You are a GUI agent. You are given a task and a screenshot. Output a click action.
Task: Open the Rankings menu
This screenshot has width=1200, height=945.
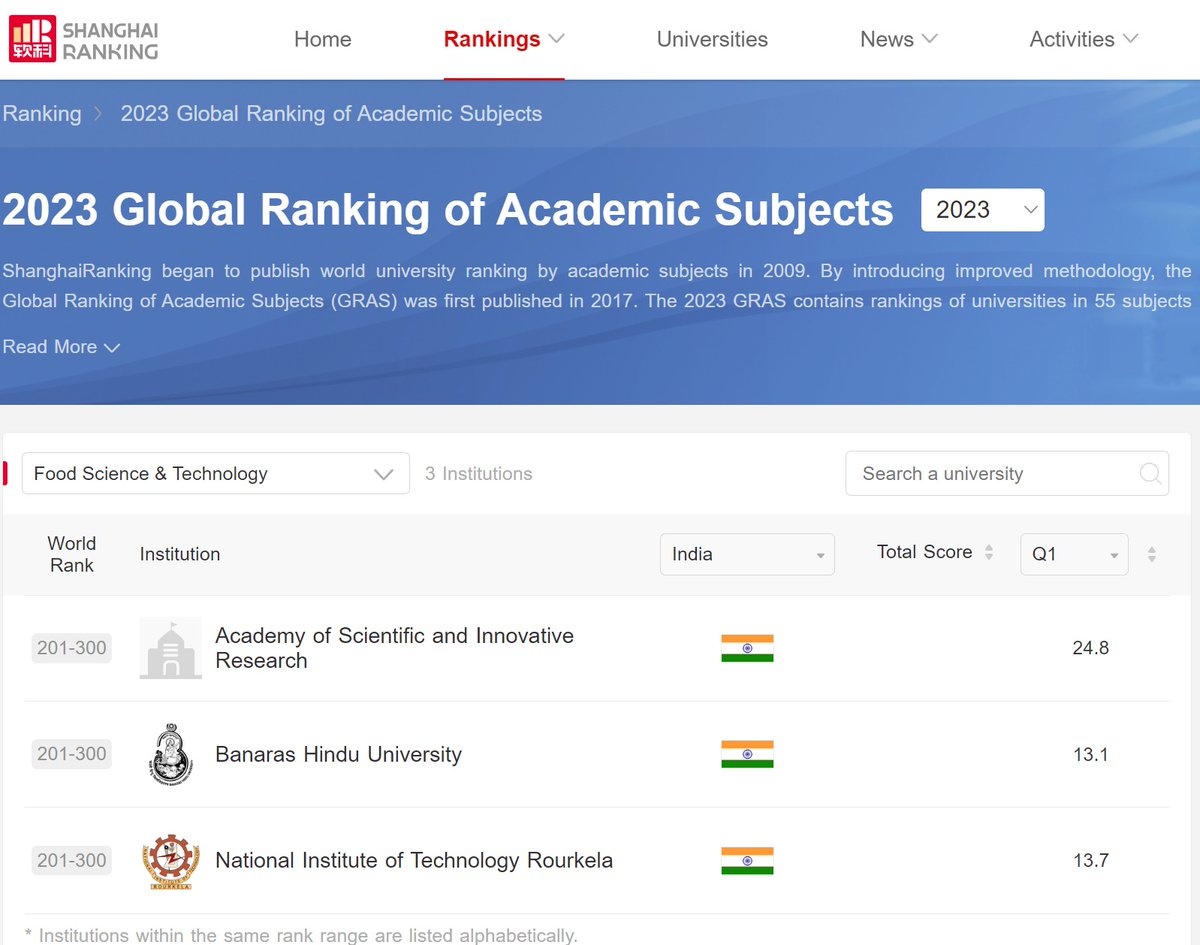tap(504, 40)
